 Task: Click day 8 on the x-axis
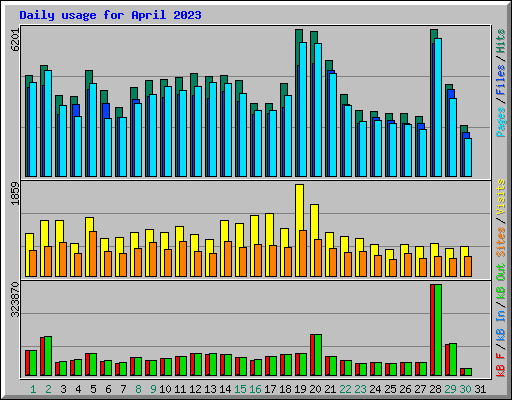(138, 389)
